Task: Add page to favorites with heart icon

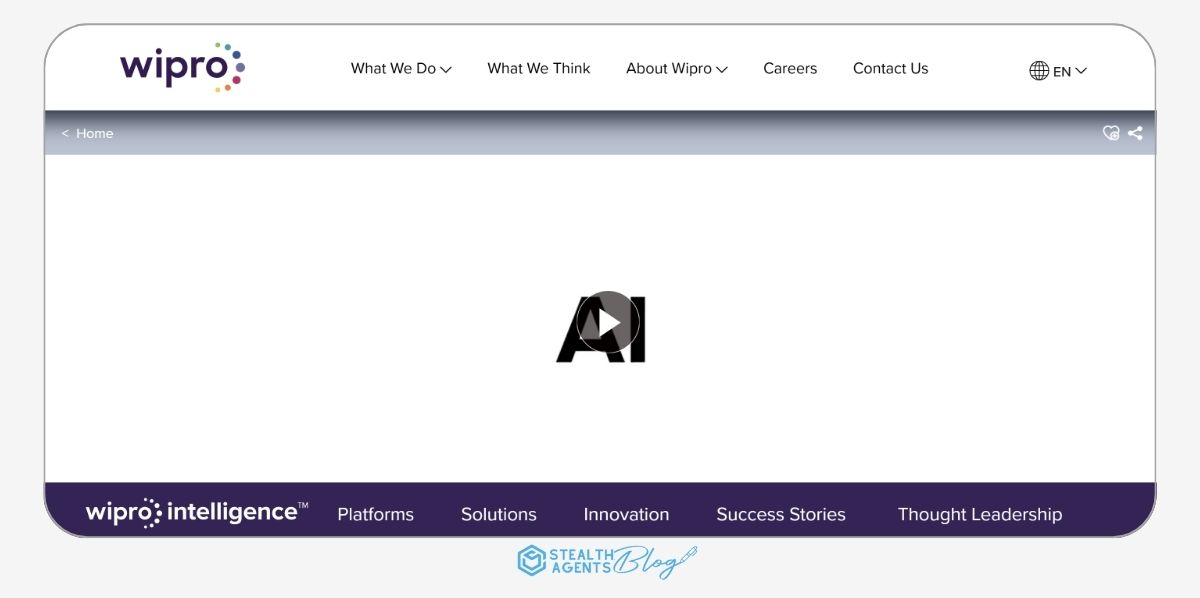Action: (x=1111, y=133)
